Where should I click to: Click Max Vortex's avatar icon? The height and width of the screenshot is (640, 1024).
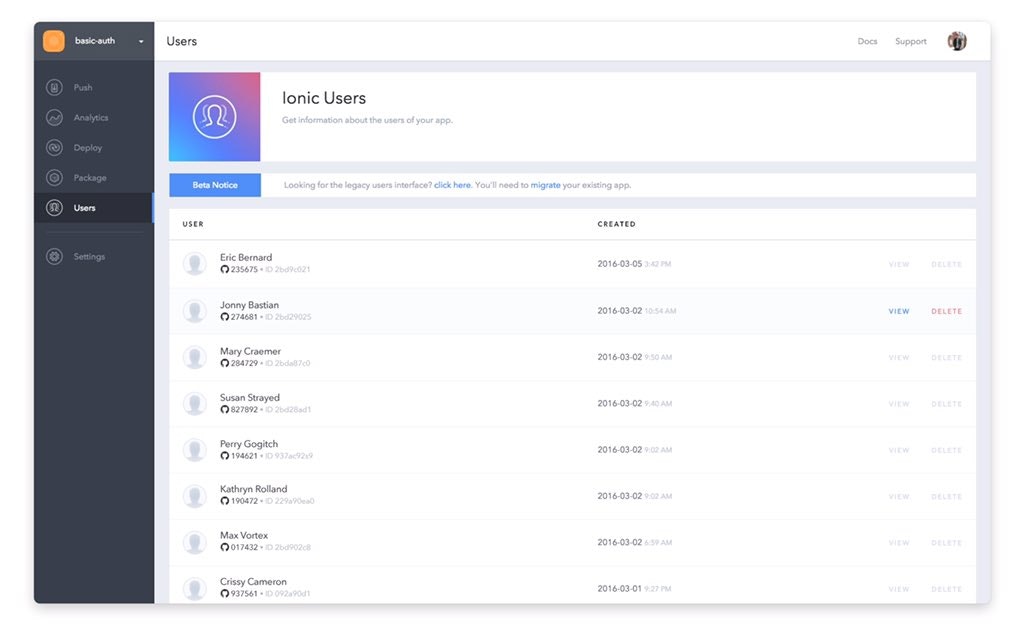coord(195,543)
